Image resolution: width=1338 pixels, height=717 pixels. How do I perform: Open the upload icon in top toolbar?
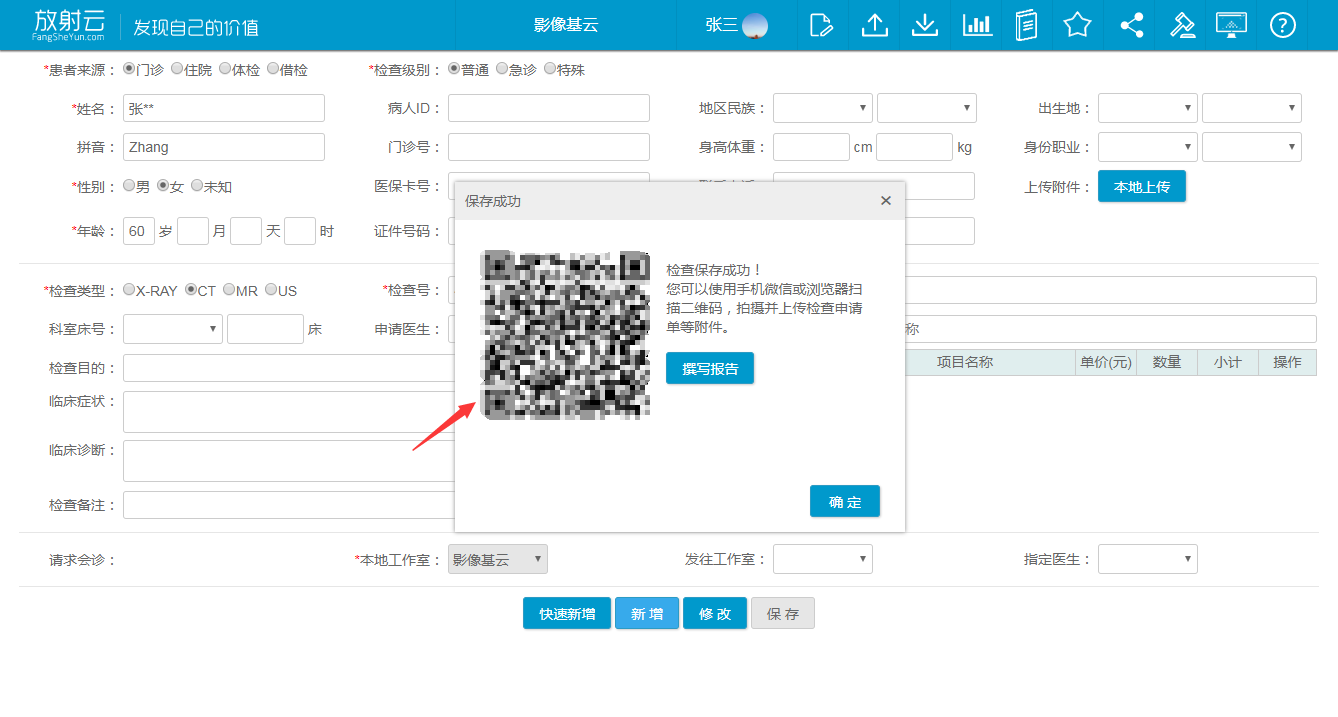tap(874, 25)
